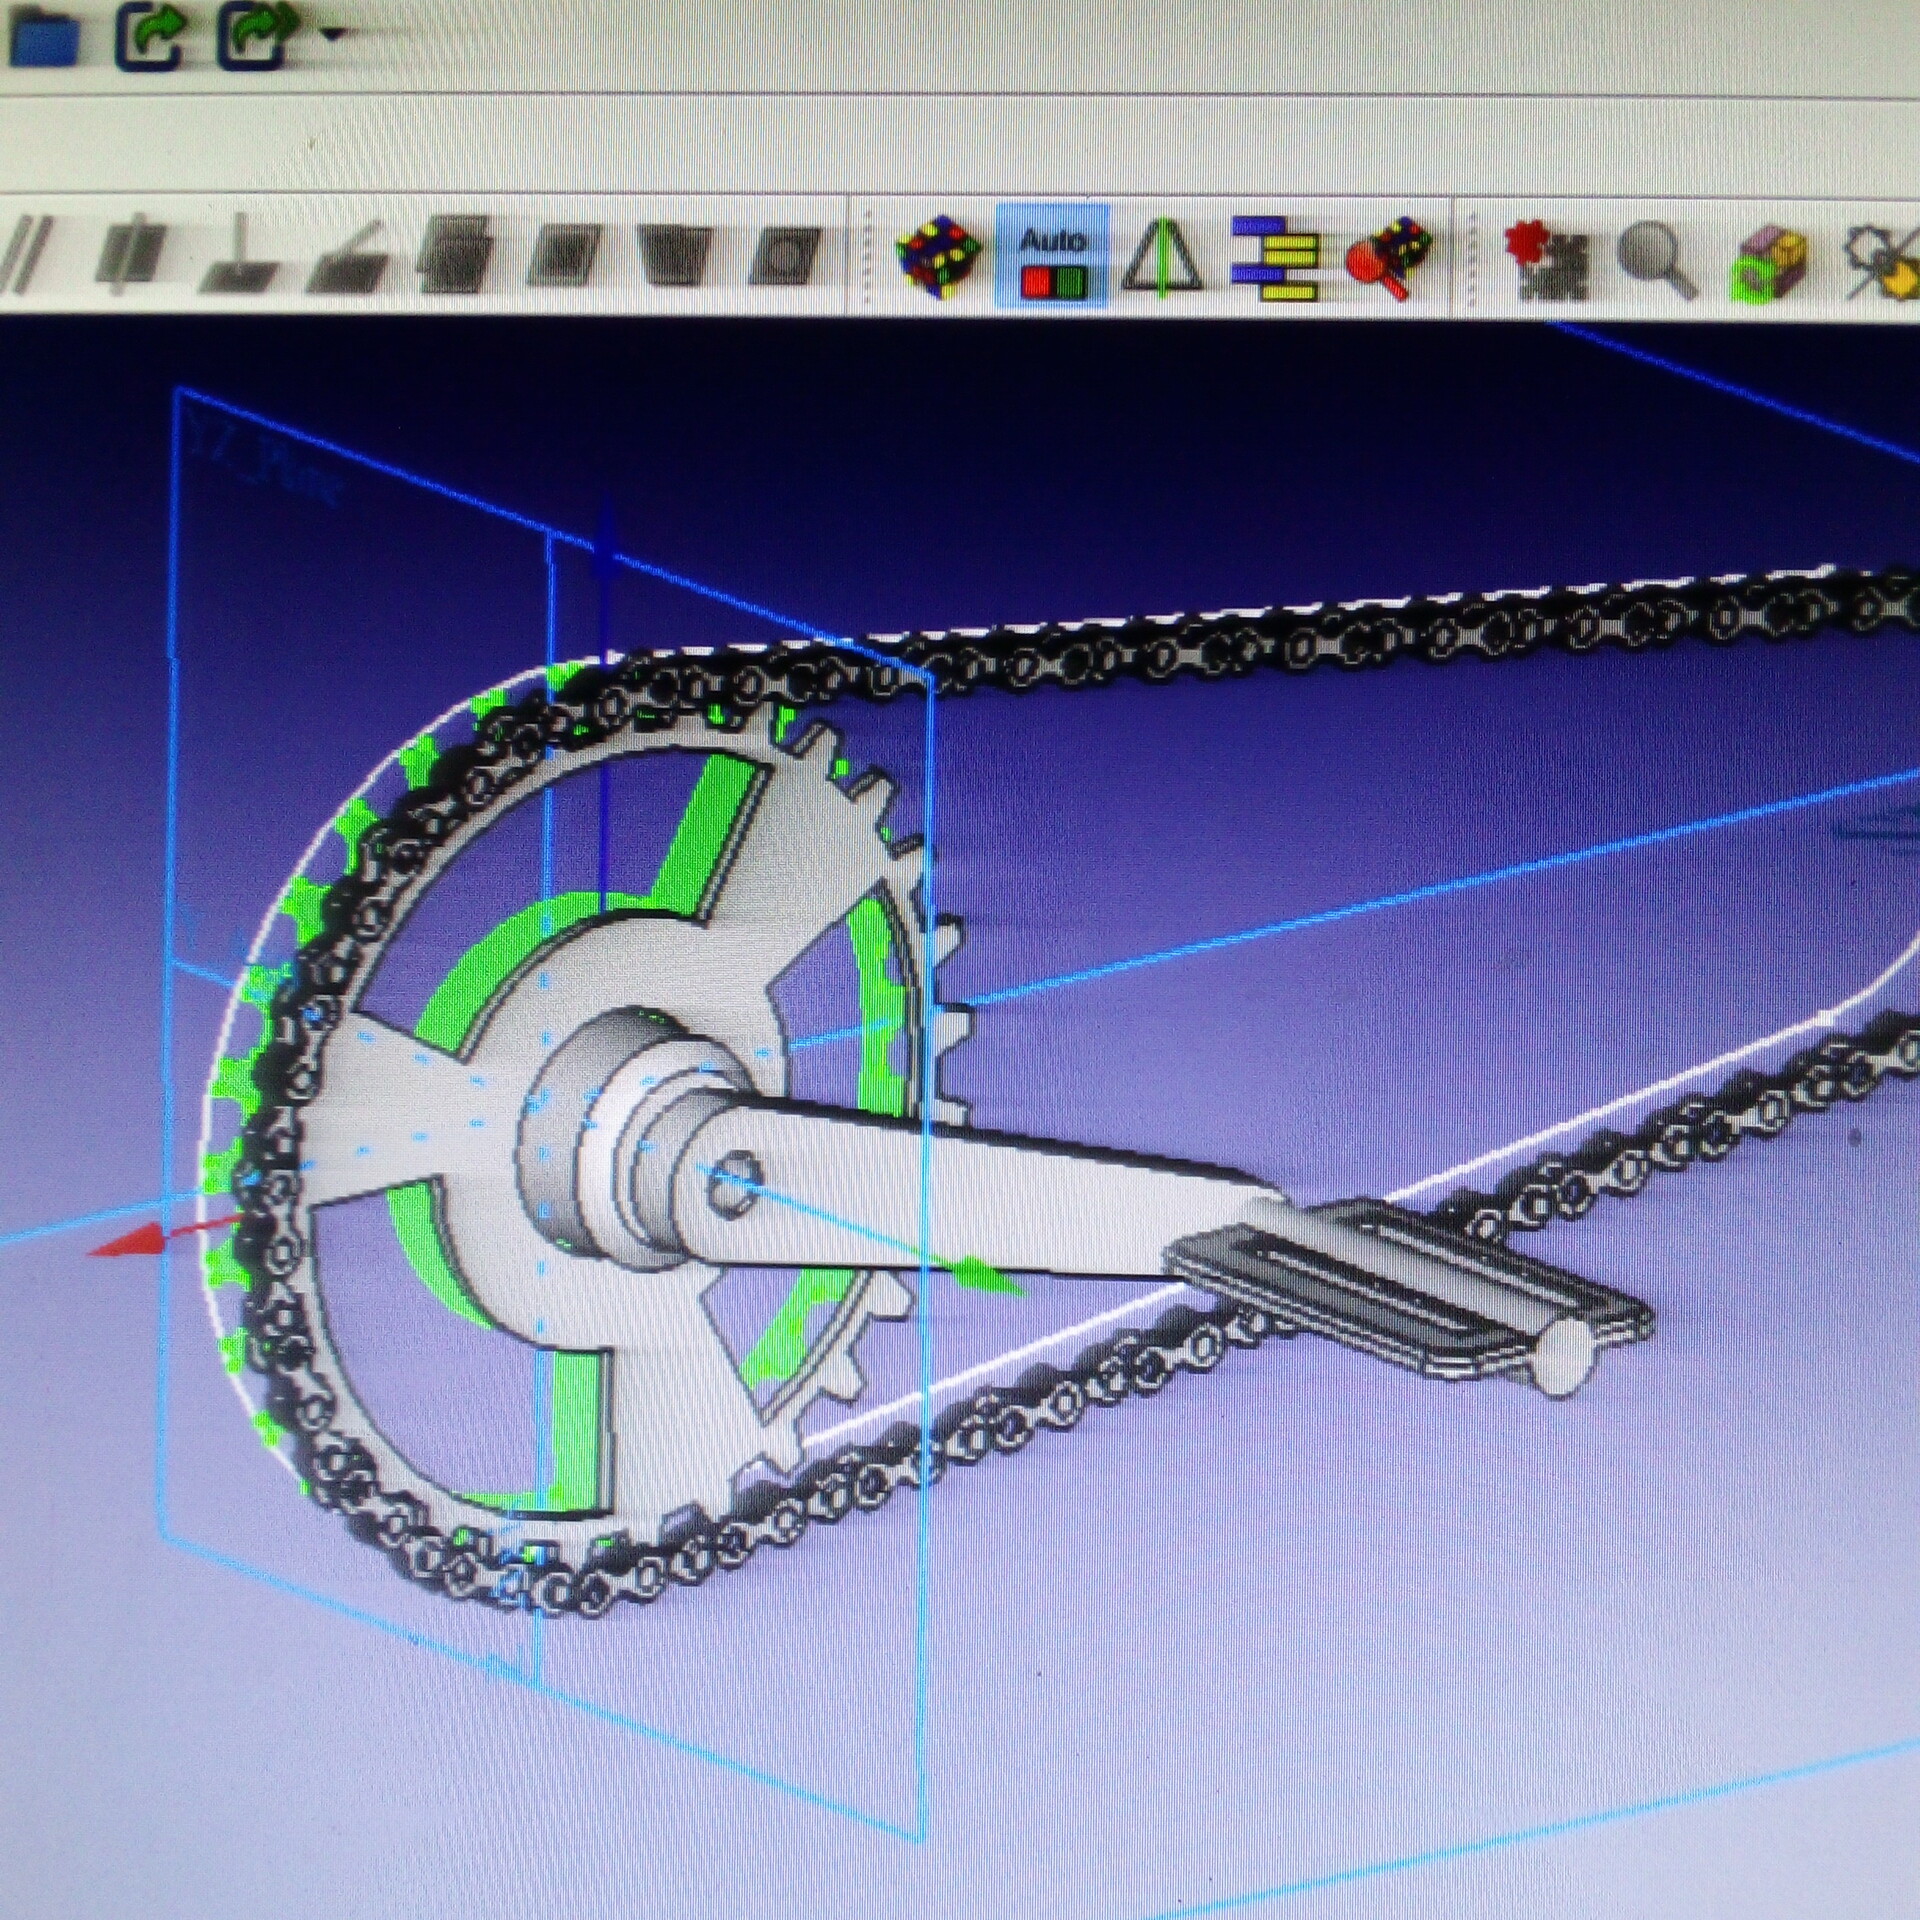Click the cube with red magnifier icon
The width and height of the screenshot is (1920, 1920).
(x=1388, y=258)
